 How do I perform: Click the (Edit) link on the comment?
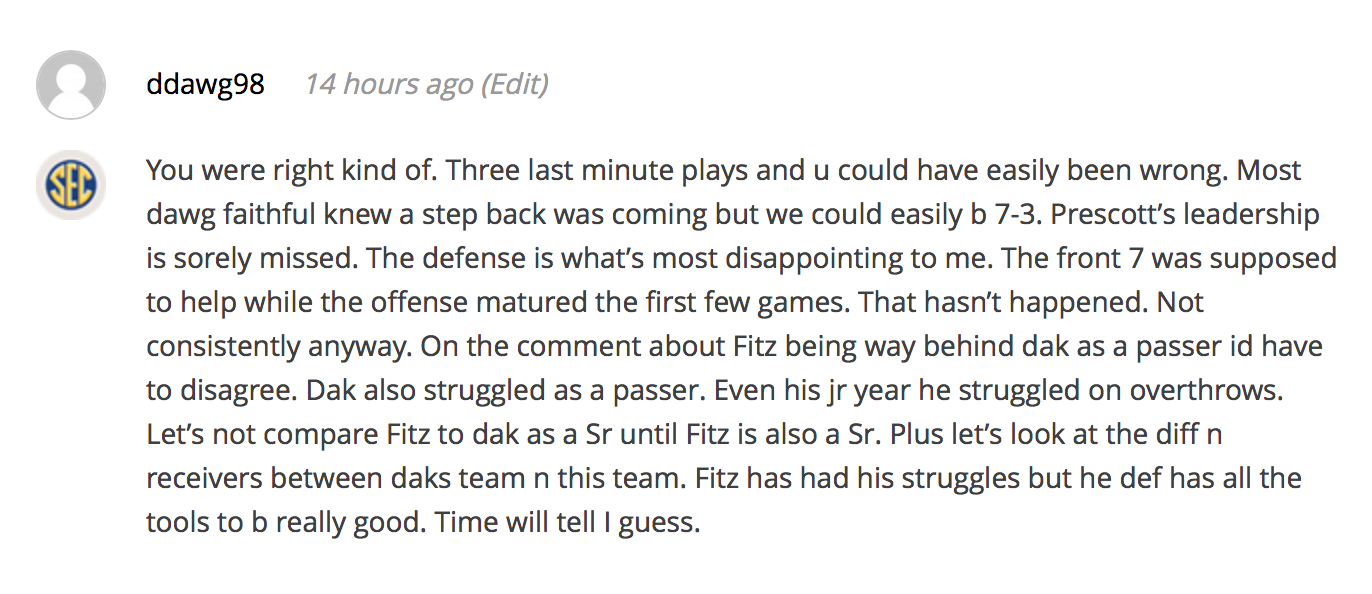coord(514,84)
